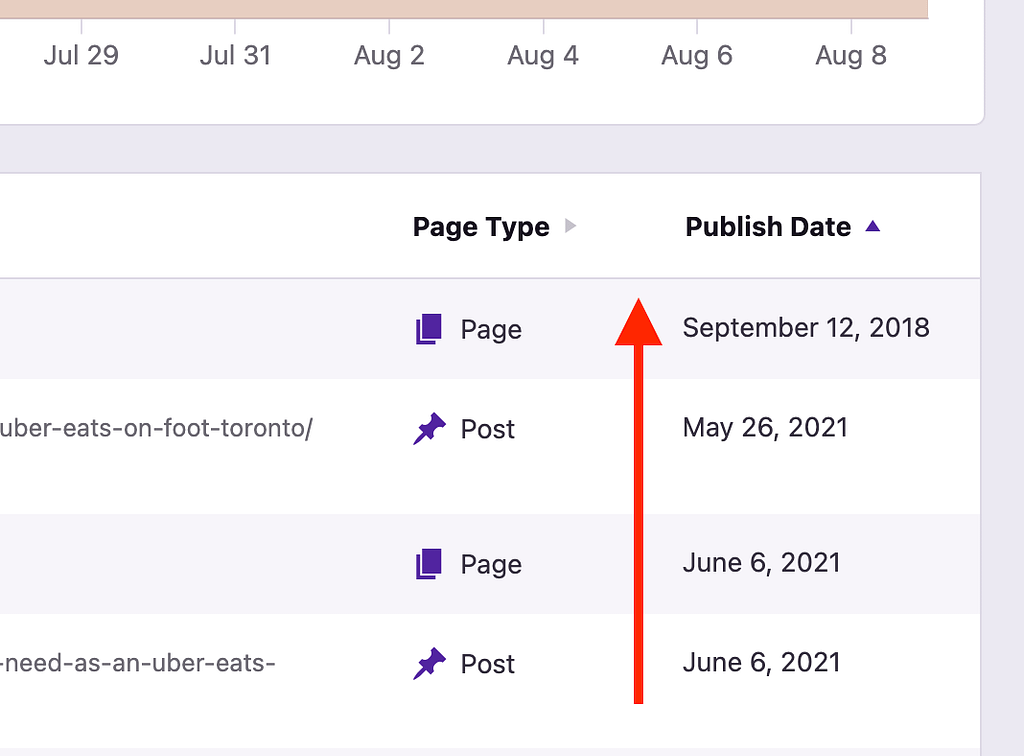Select the Page icon next to June 6, 2021
This screenshot has height=756, width=1024.
428,563
